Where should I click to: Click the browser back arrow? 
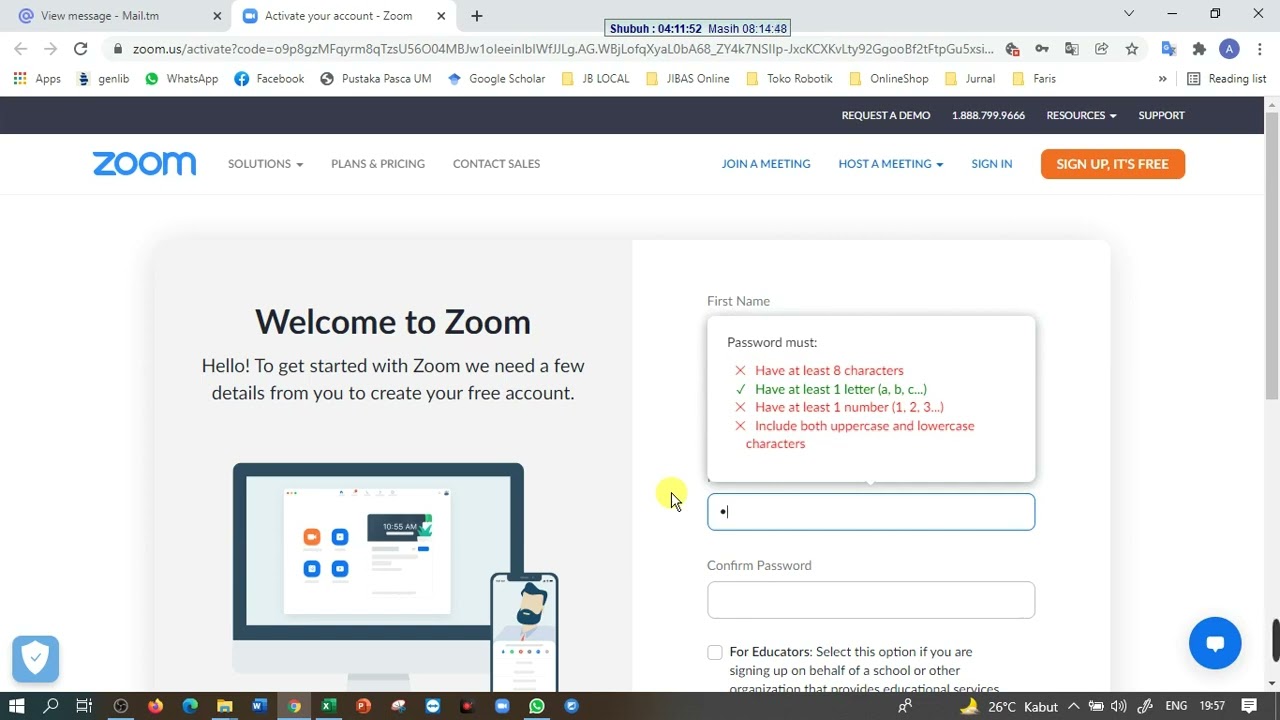tap(21, 48)
